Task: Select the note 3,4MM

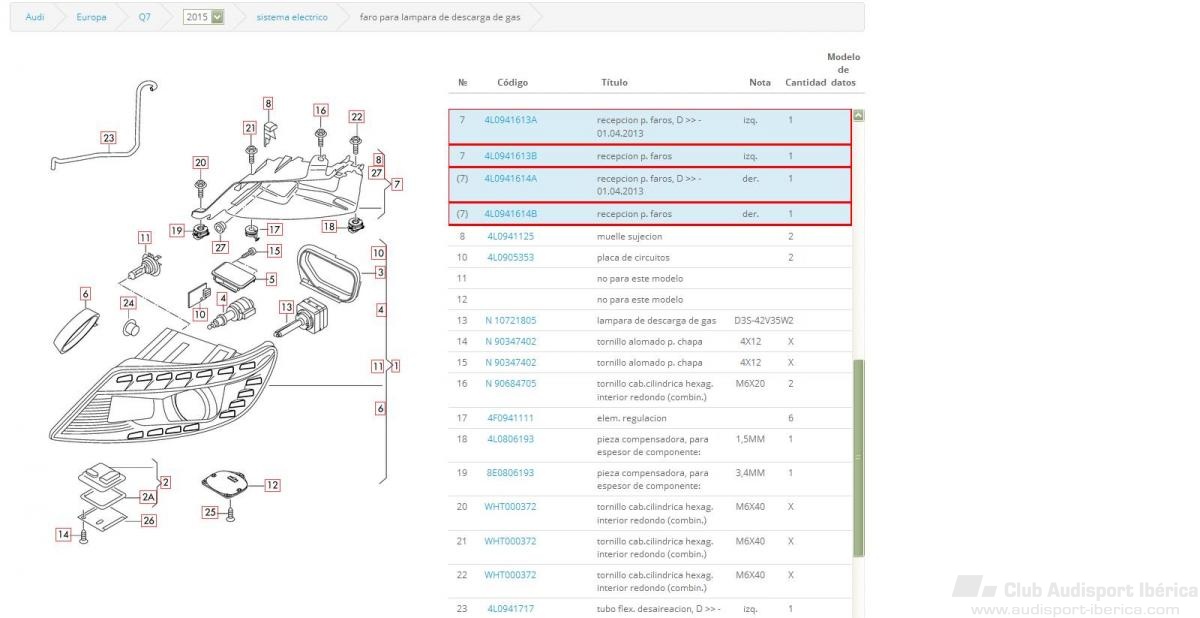Action: pyautogui.click(x=750, y=473)
